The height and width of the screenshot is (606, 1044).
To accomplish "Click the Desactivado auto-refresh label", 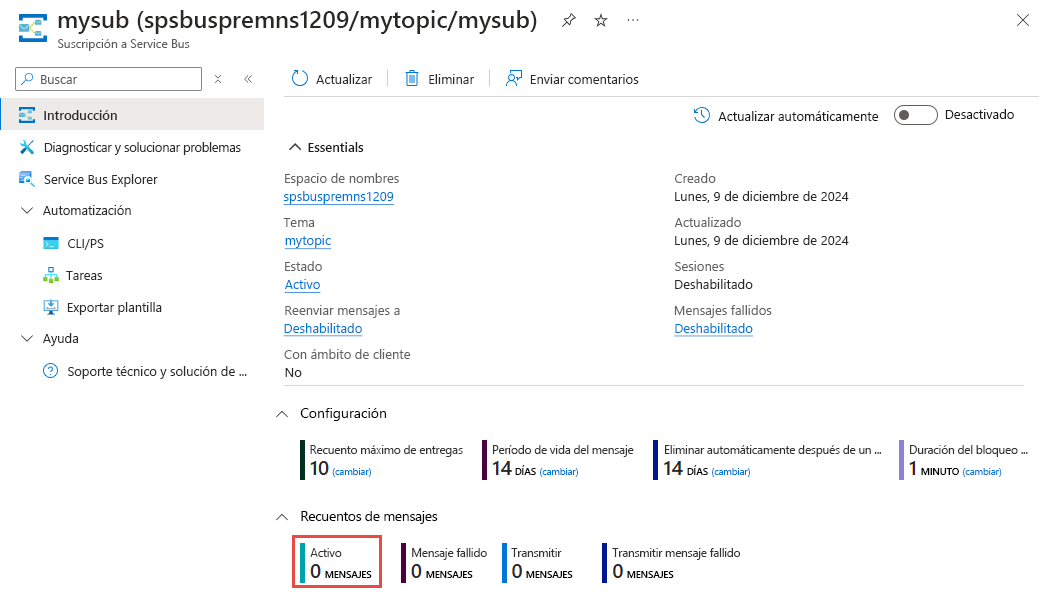I will click(x=979, y=115).
